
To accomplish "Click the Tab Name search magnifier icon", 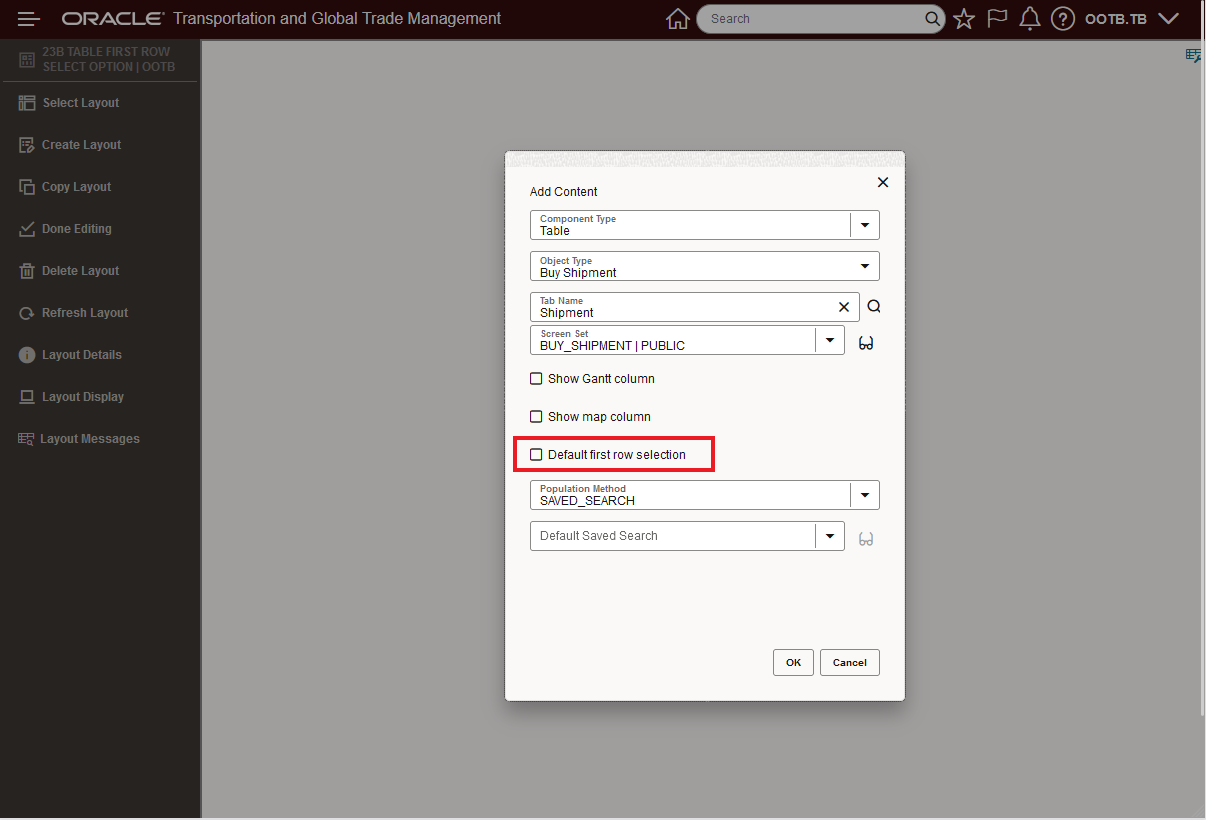I will click(x=874, y=307).
